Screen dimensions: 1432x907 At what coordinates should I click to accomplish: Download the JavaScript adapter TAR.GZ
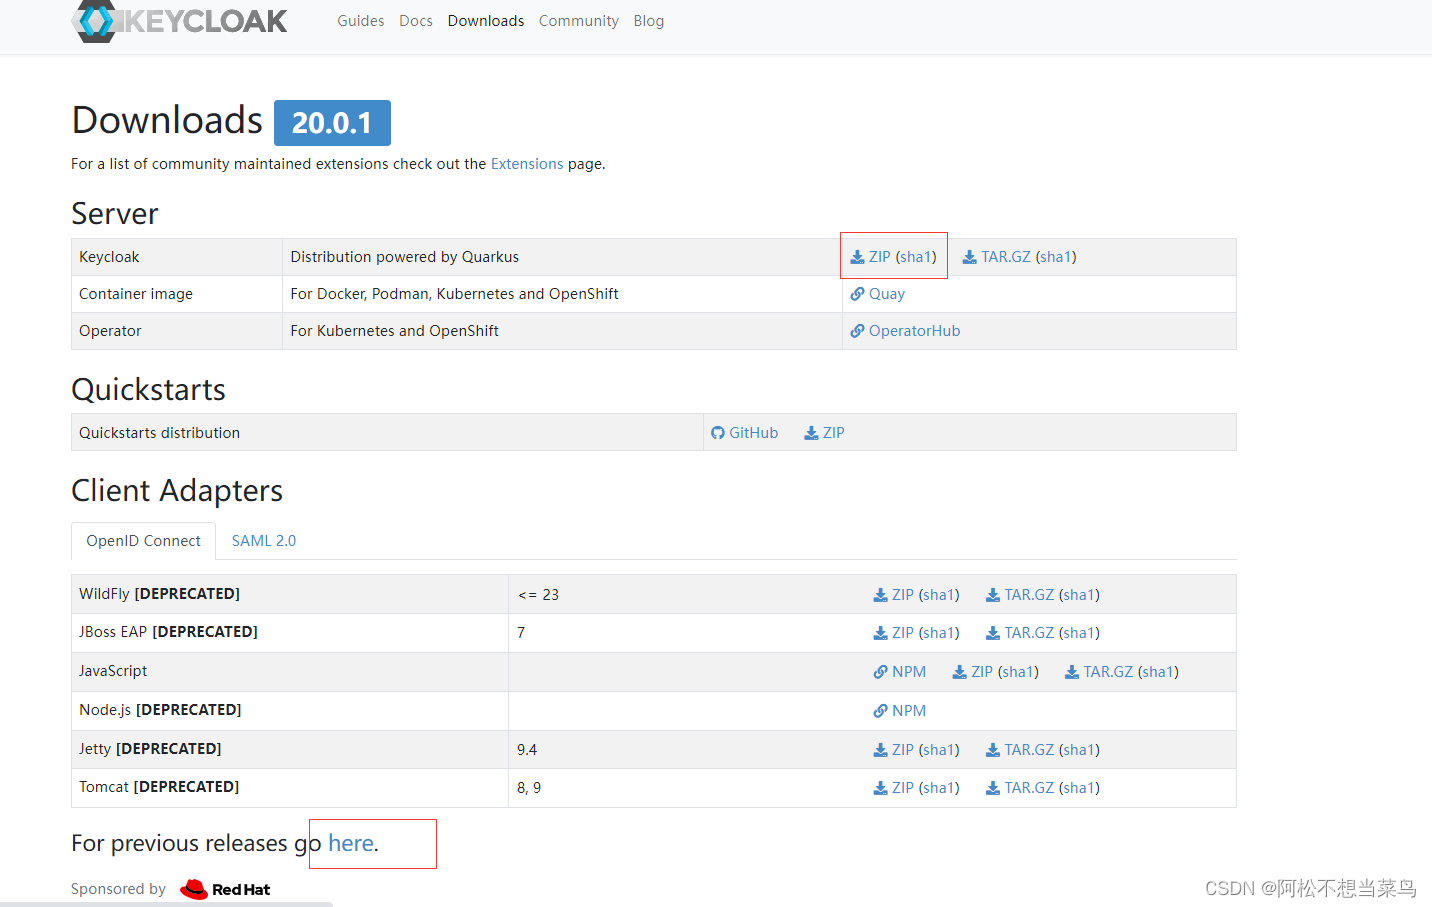[x=1108, y=672]
